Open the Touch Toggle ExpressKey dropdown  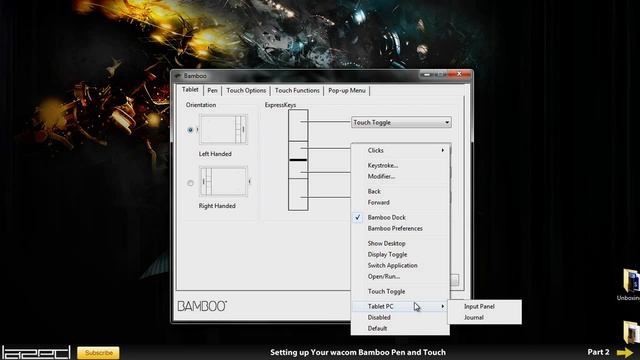401,122
